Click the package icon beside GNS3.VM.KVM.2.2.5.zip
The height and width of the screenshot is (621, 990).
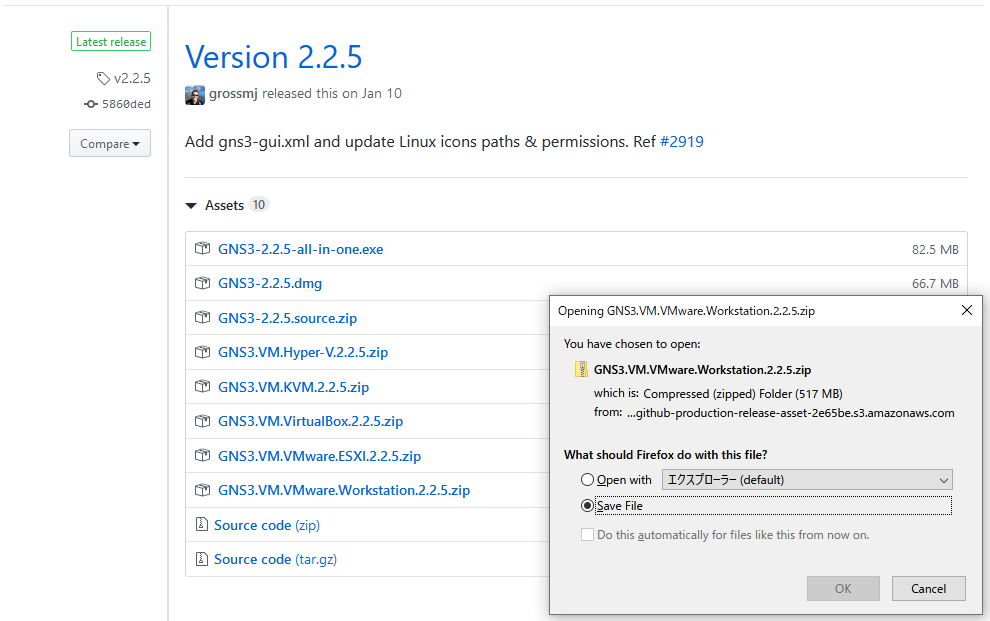202,386
